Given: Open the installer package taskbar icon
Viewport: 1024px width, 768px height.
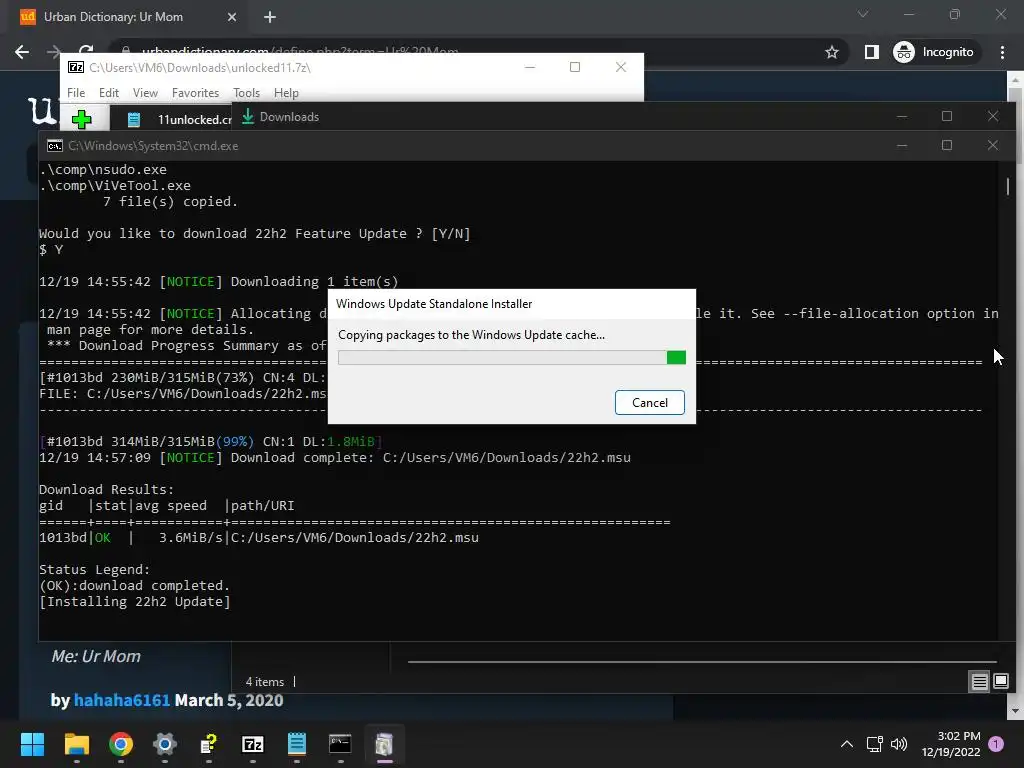Looking at the screenshot, I should [384, 744].
